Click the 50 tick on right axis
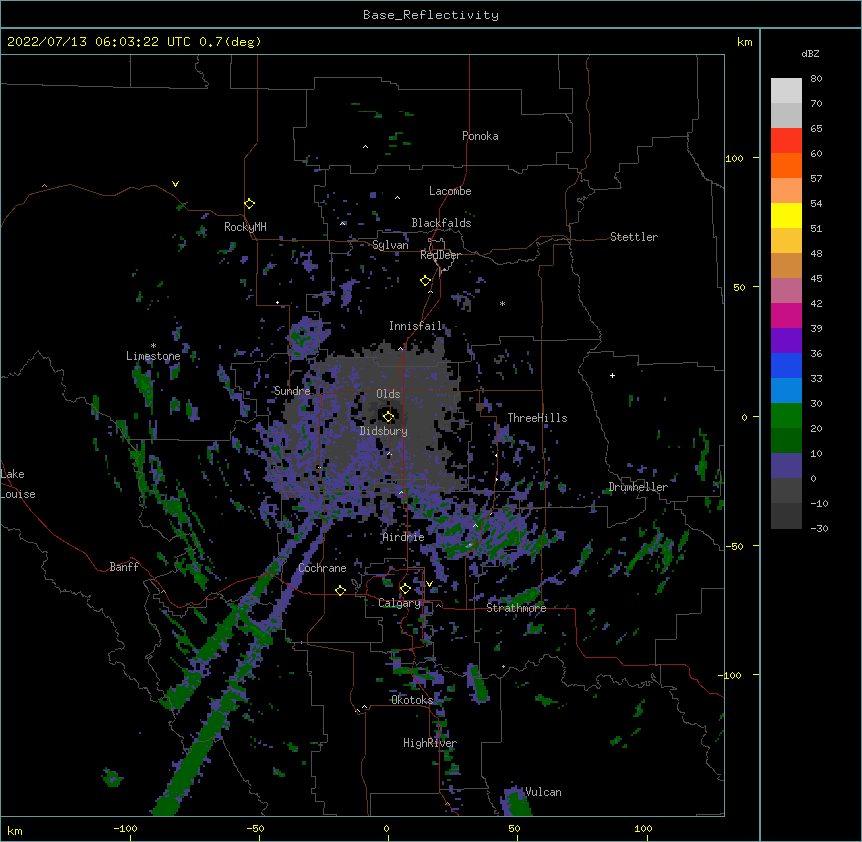This screenshot has width=862, height=842. pyautogui.click(x=739, y=287)
